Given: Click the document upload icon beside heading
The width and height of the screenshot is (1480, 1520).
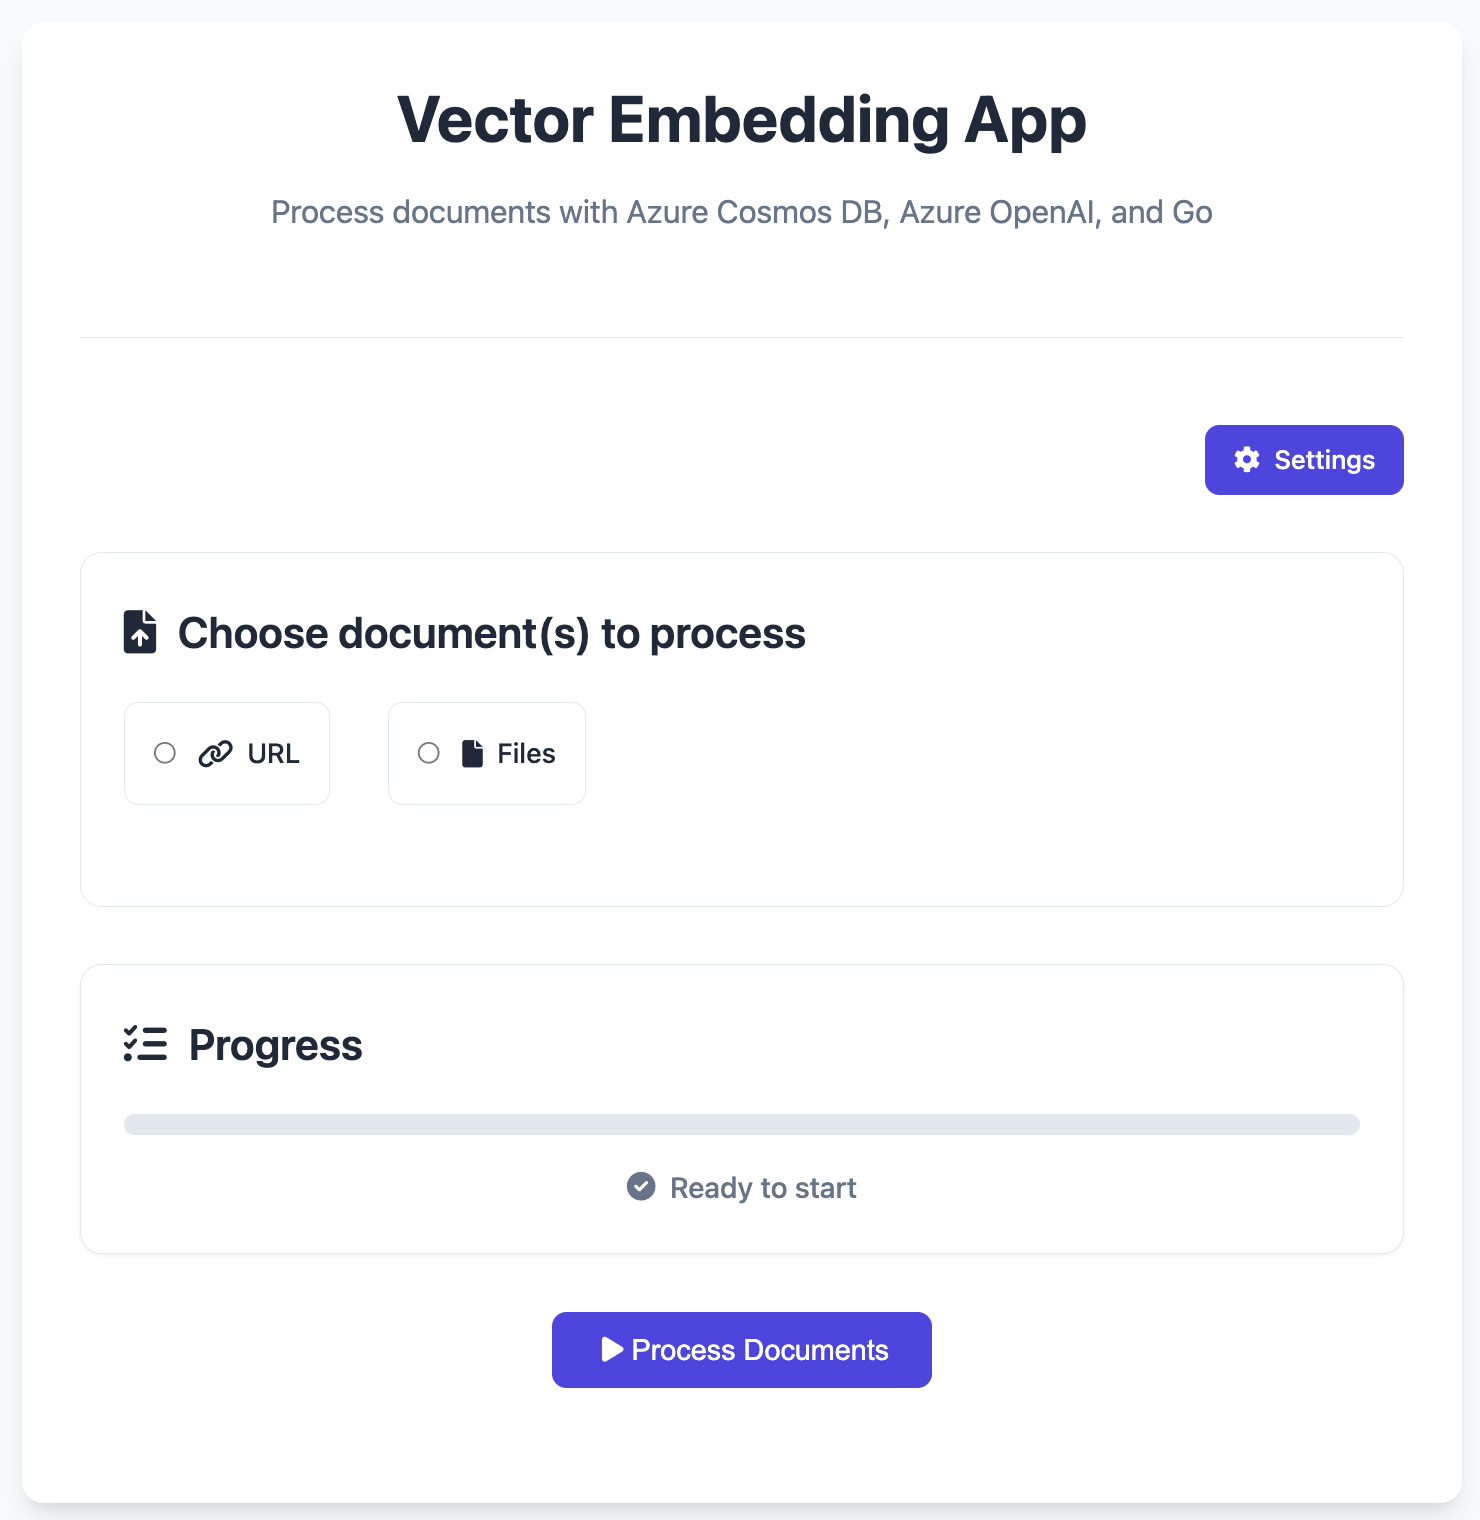Looking at the screenshot, I should pos(140,632).
